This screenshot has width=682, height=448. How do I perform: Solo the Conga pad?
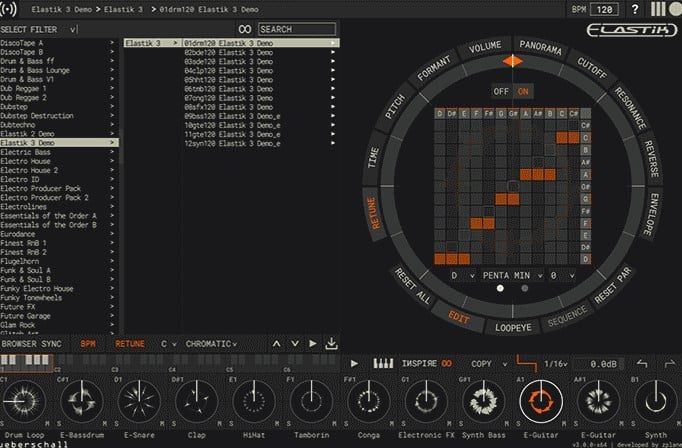[346, 423]
